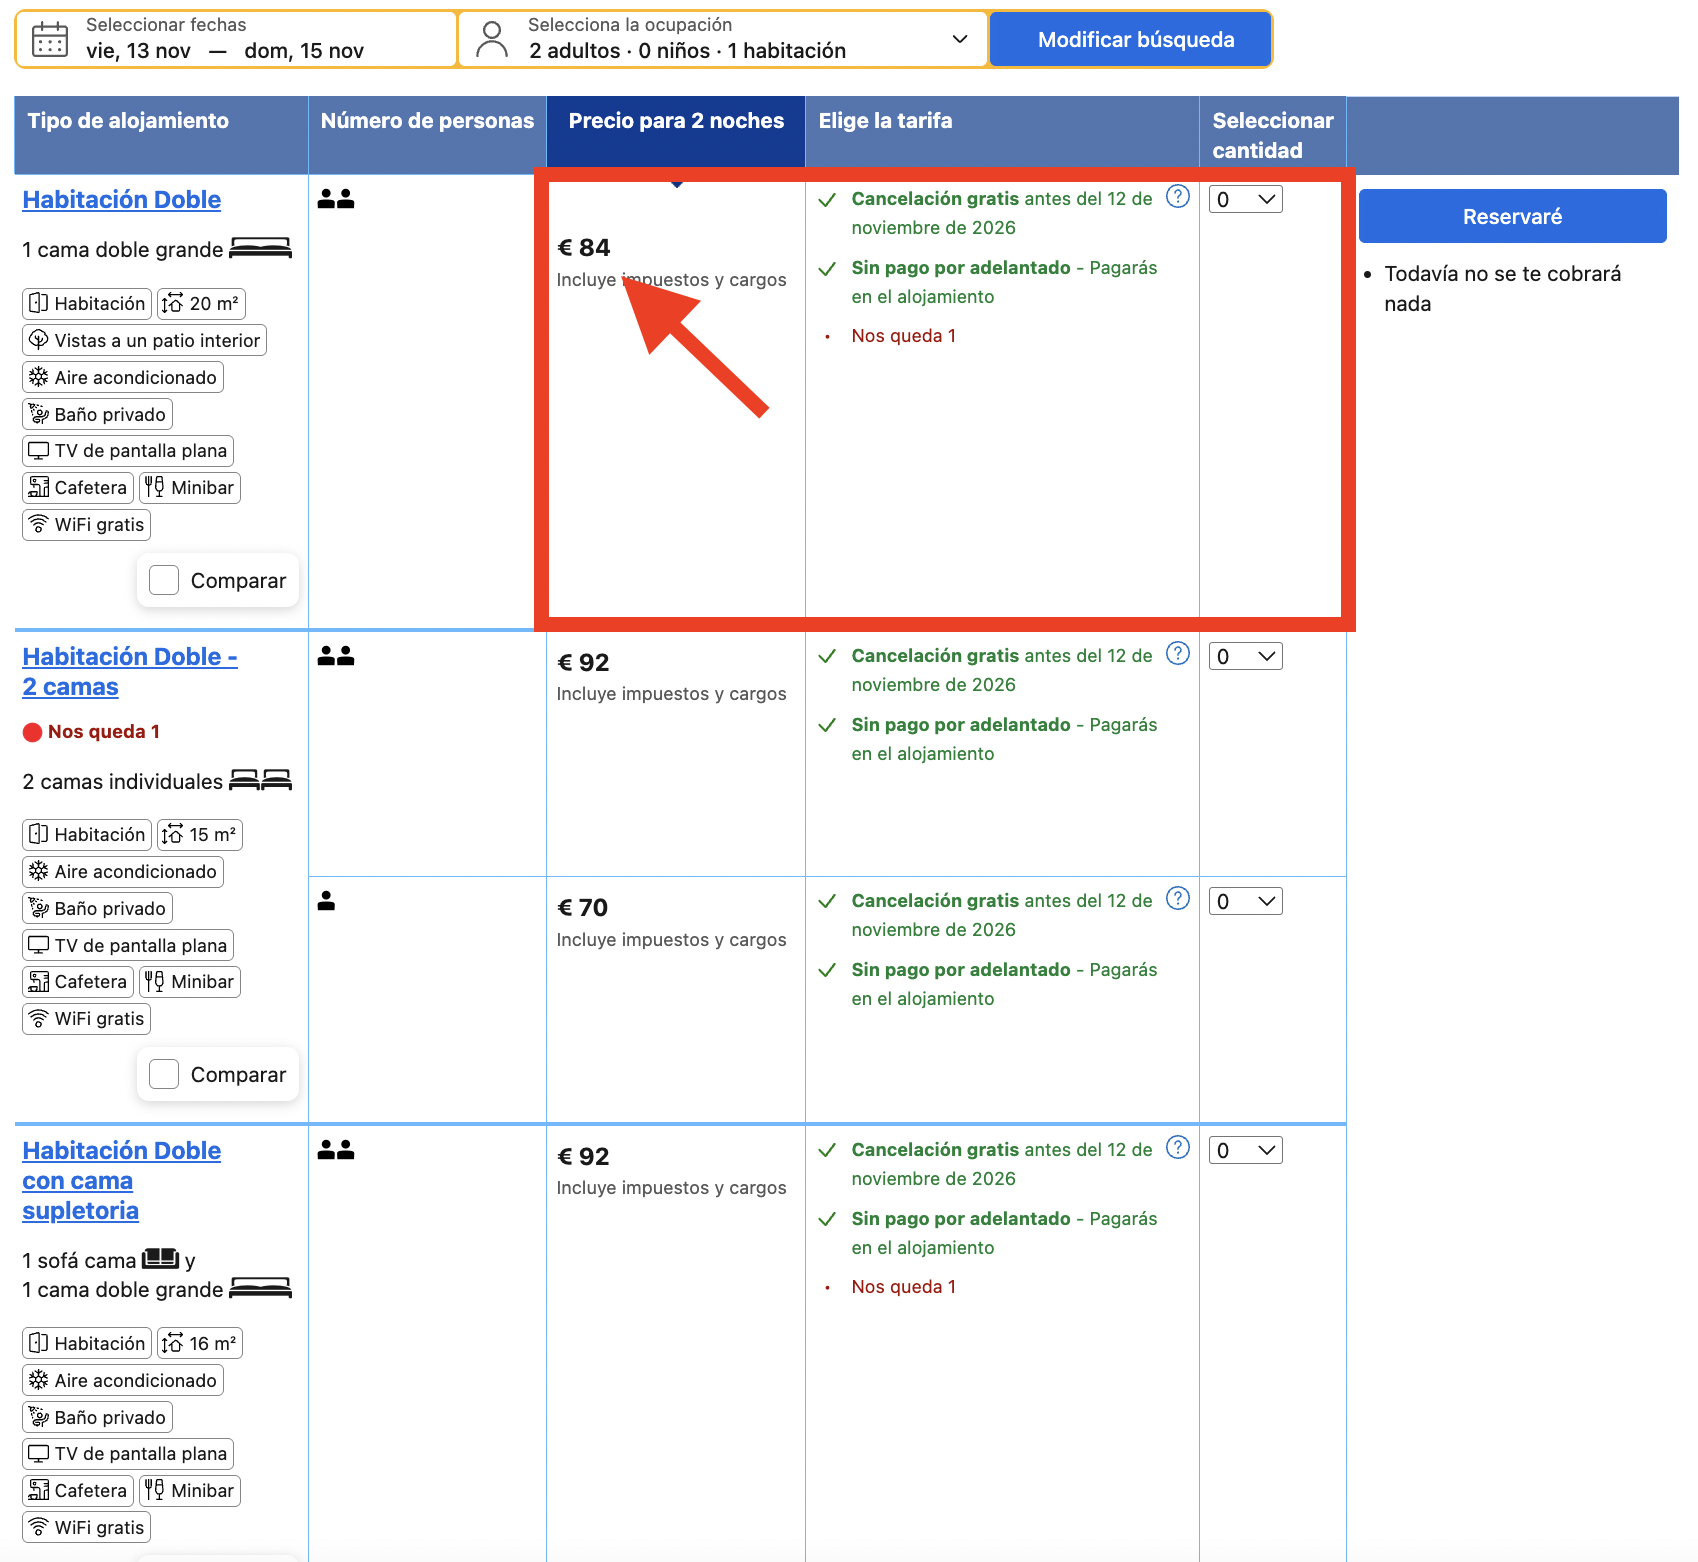Select the check-in date vie, 13 nov
Viewport: 1698px width, 1562px height.
click(138, 51)
